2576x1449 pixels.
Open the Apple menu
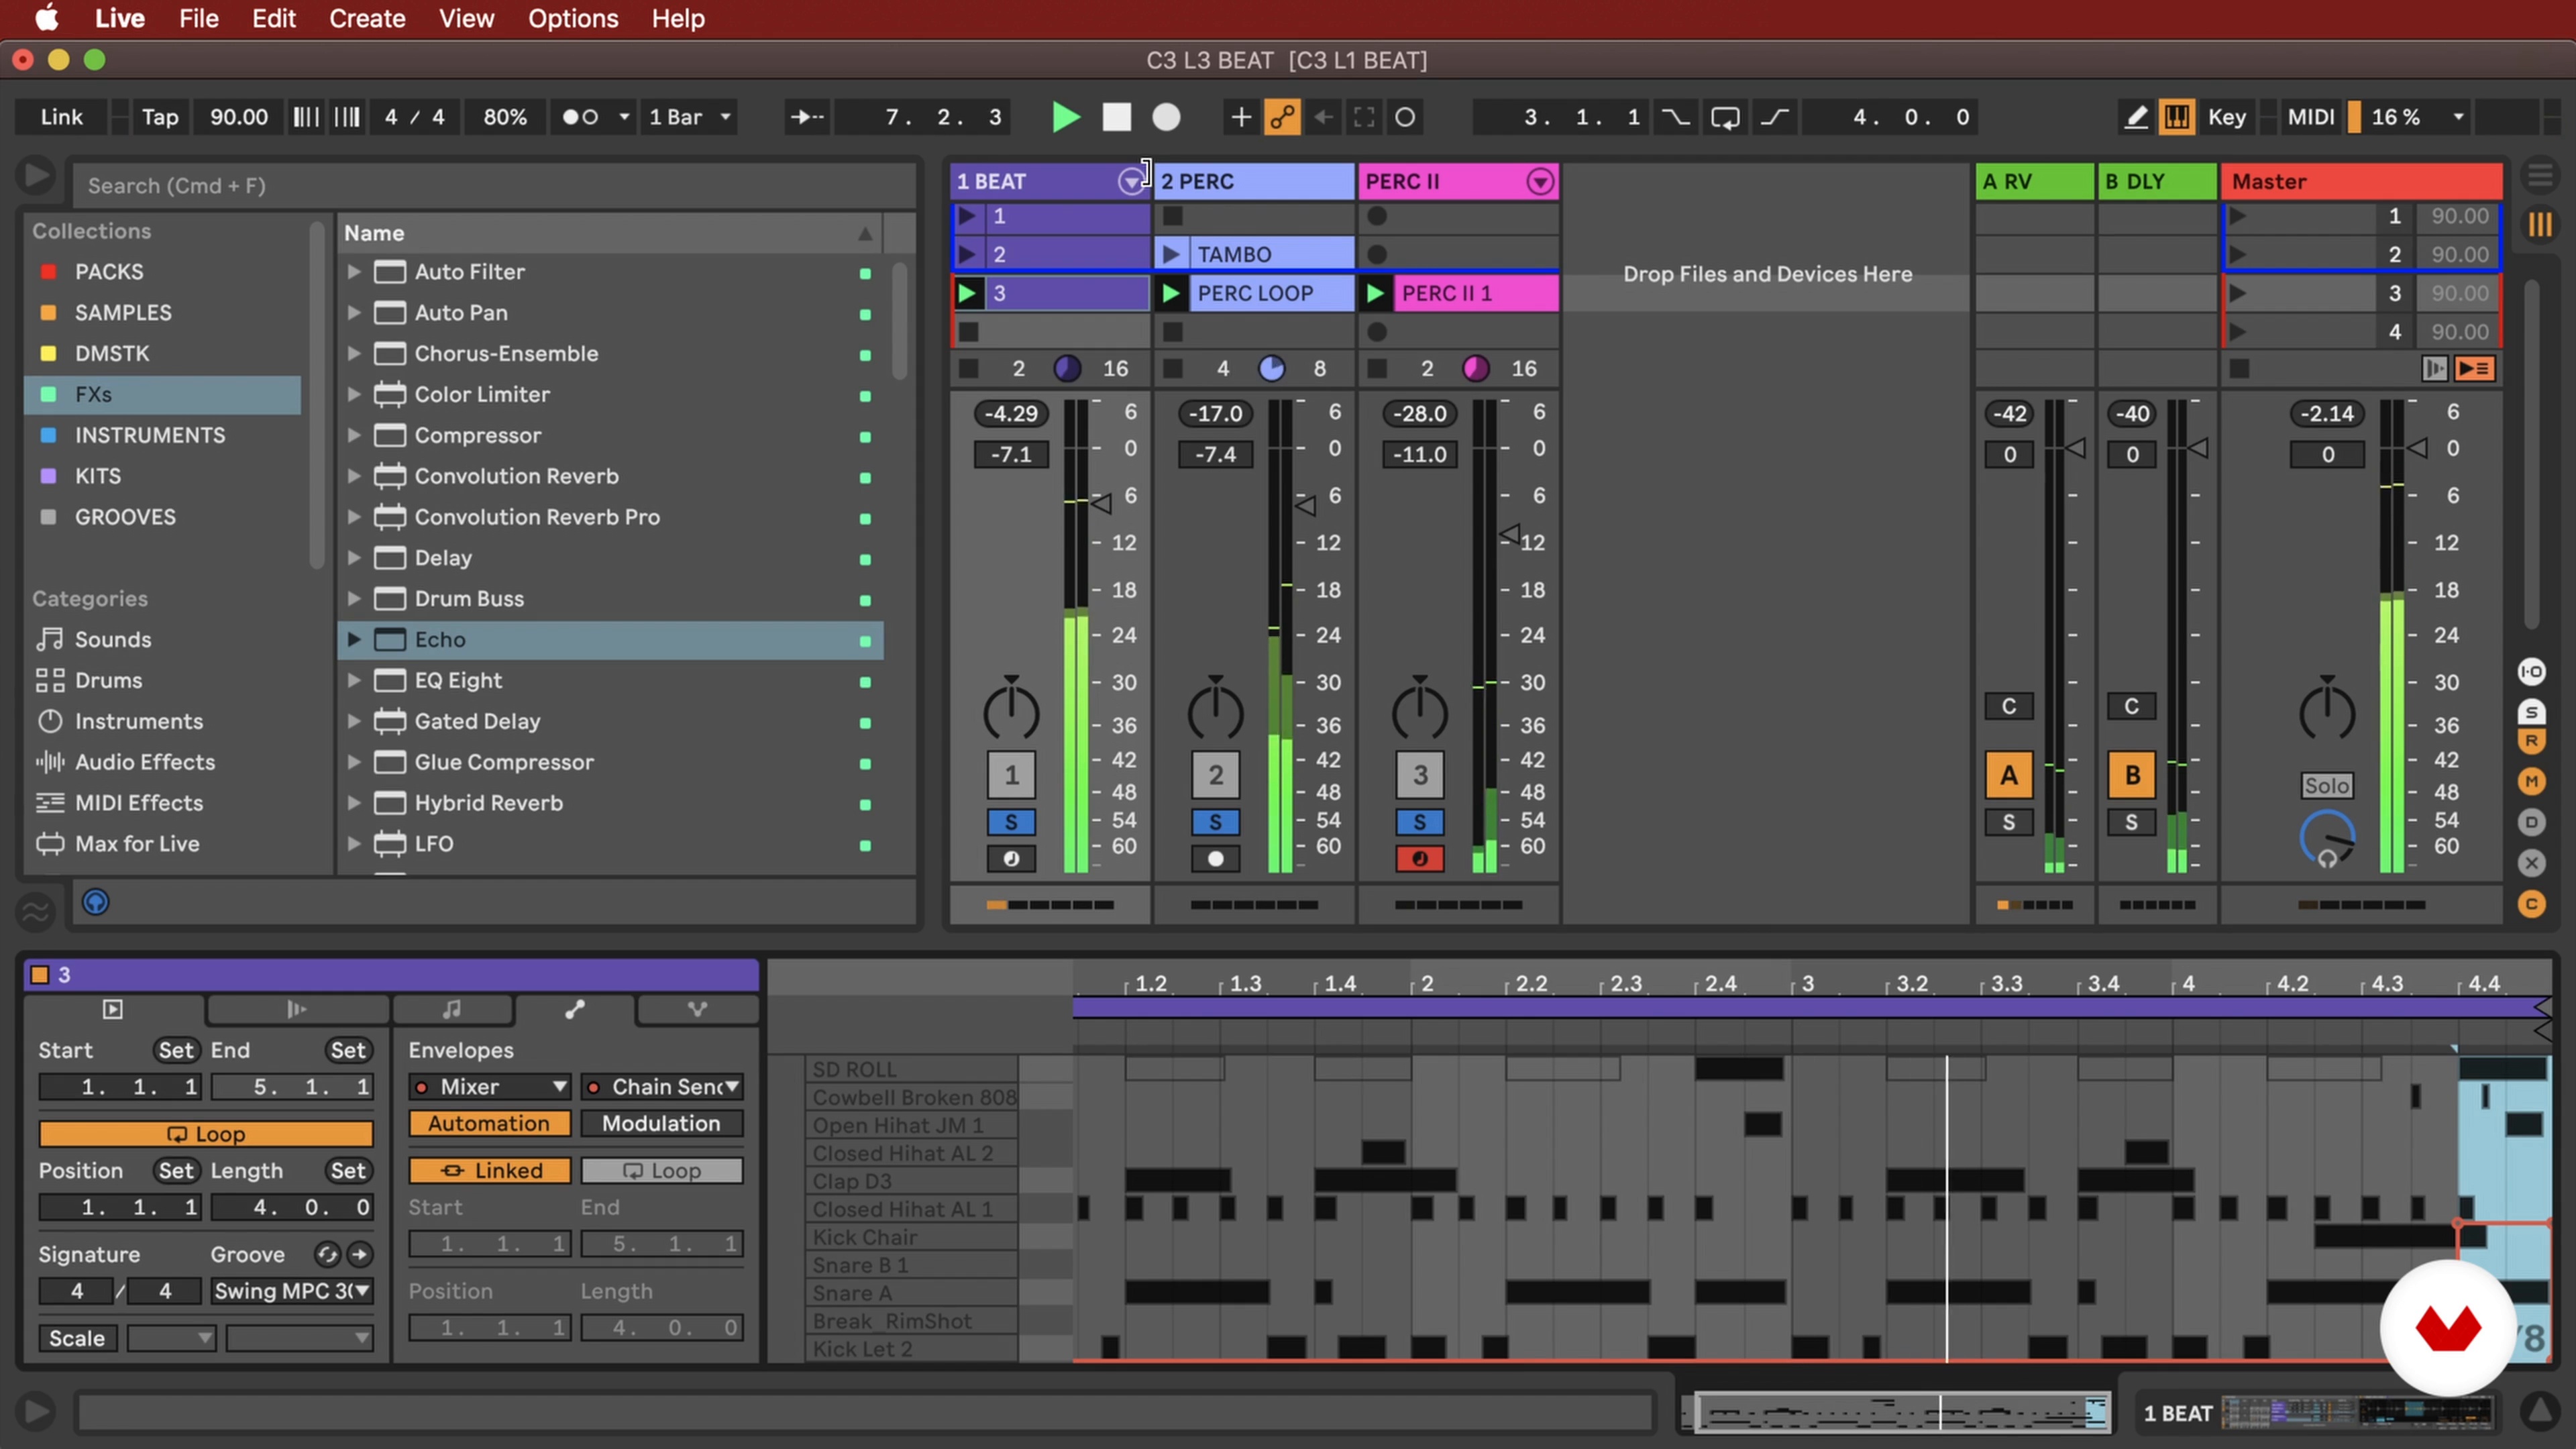point(46,18)
